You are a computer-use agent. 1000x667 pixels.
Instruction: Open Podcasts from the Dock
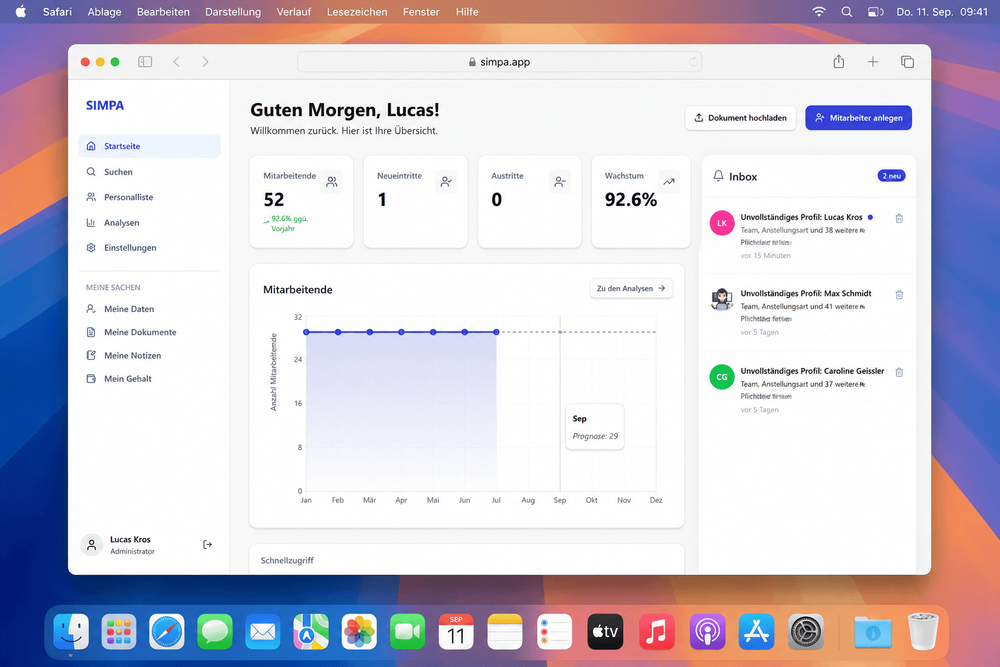[x=707, y=632]
